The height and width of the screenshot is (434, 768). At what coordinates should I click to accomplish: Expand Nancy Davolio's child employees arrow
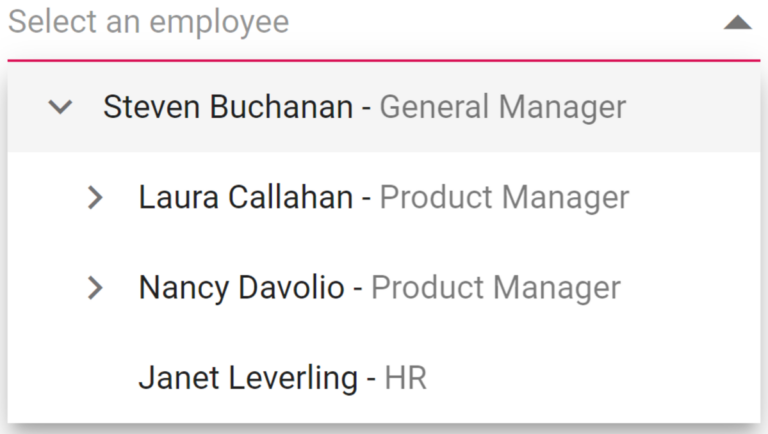(96, 289)
